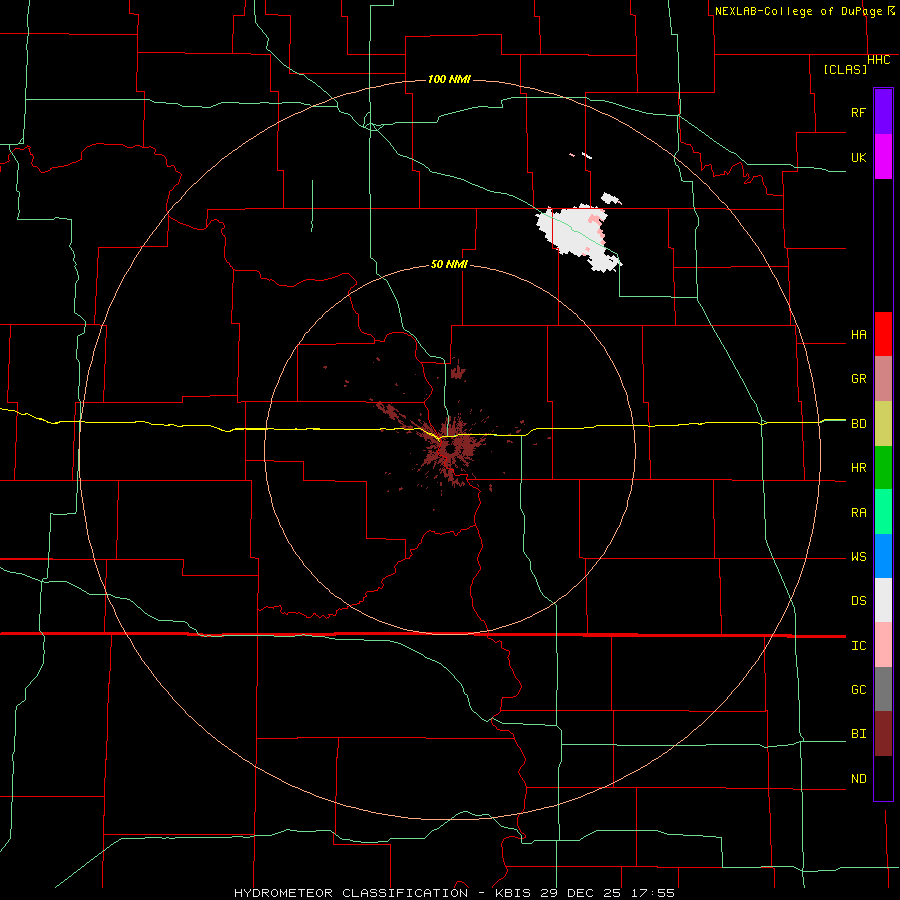Click the 'RA' legend label
The image size is (900, 900).
tap(858, 513)
